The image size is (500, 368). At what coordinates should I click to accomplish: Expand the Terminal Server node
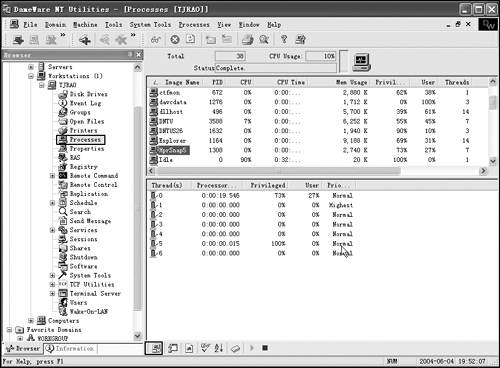(52, 294)
